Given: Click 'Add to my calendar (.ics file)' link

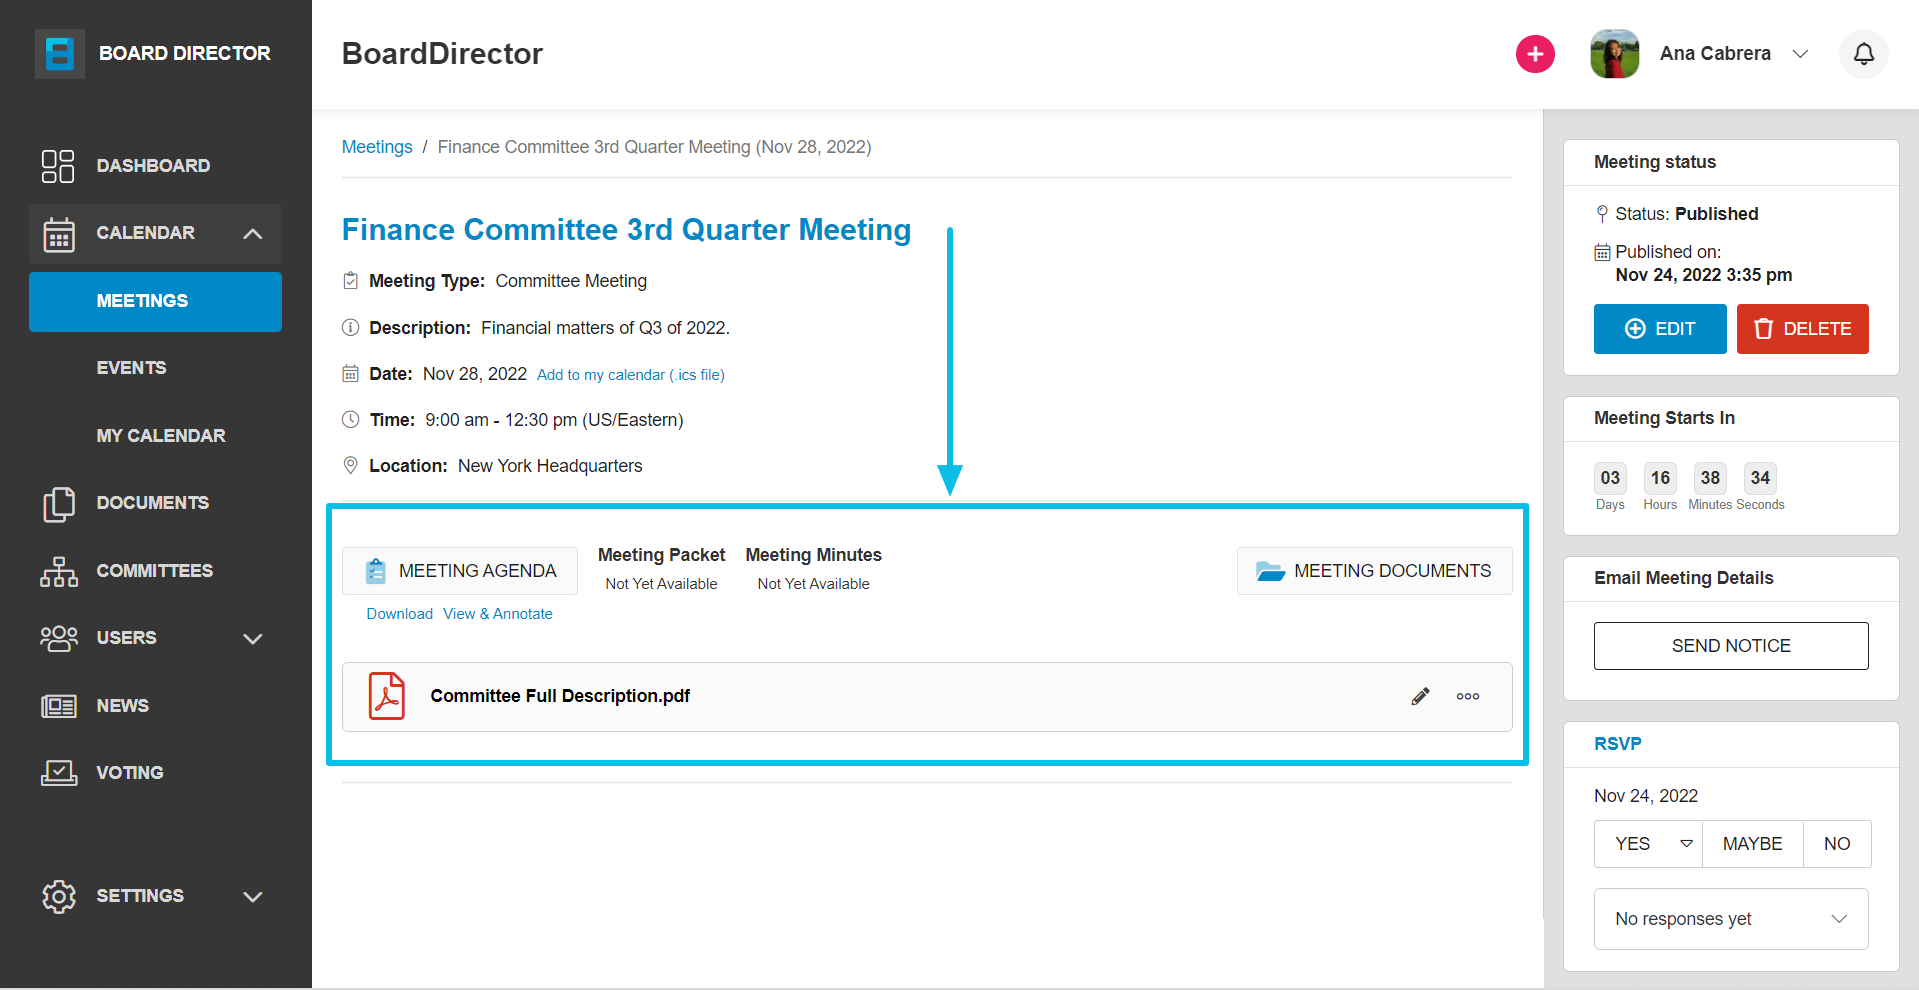Looking at the screenshot, I should point(630,375).
